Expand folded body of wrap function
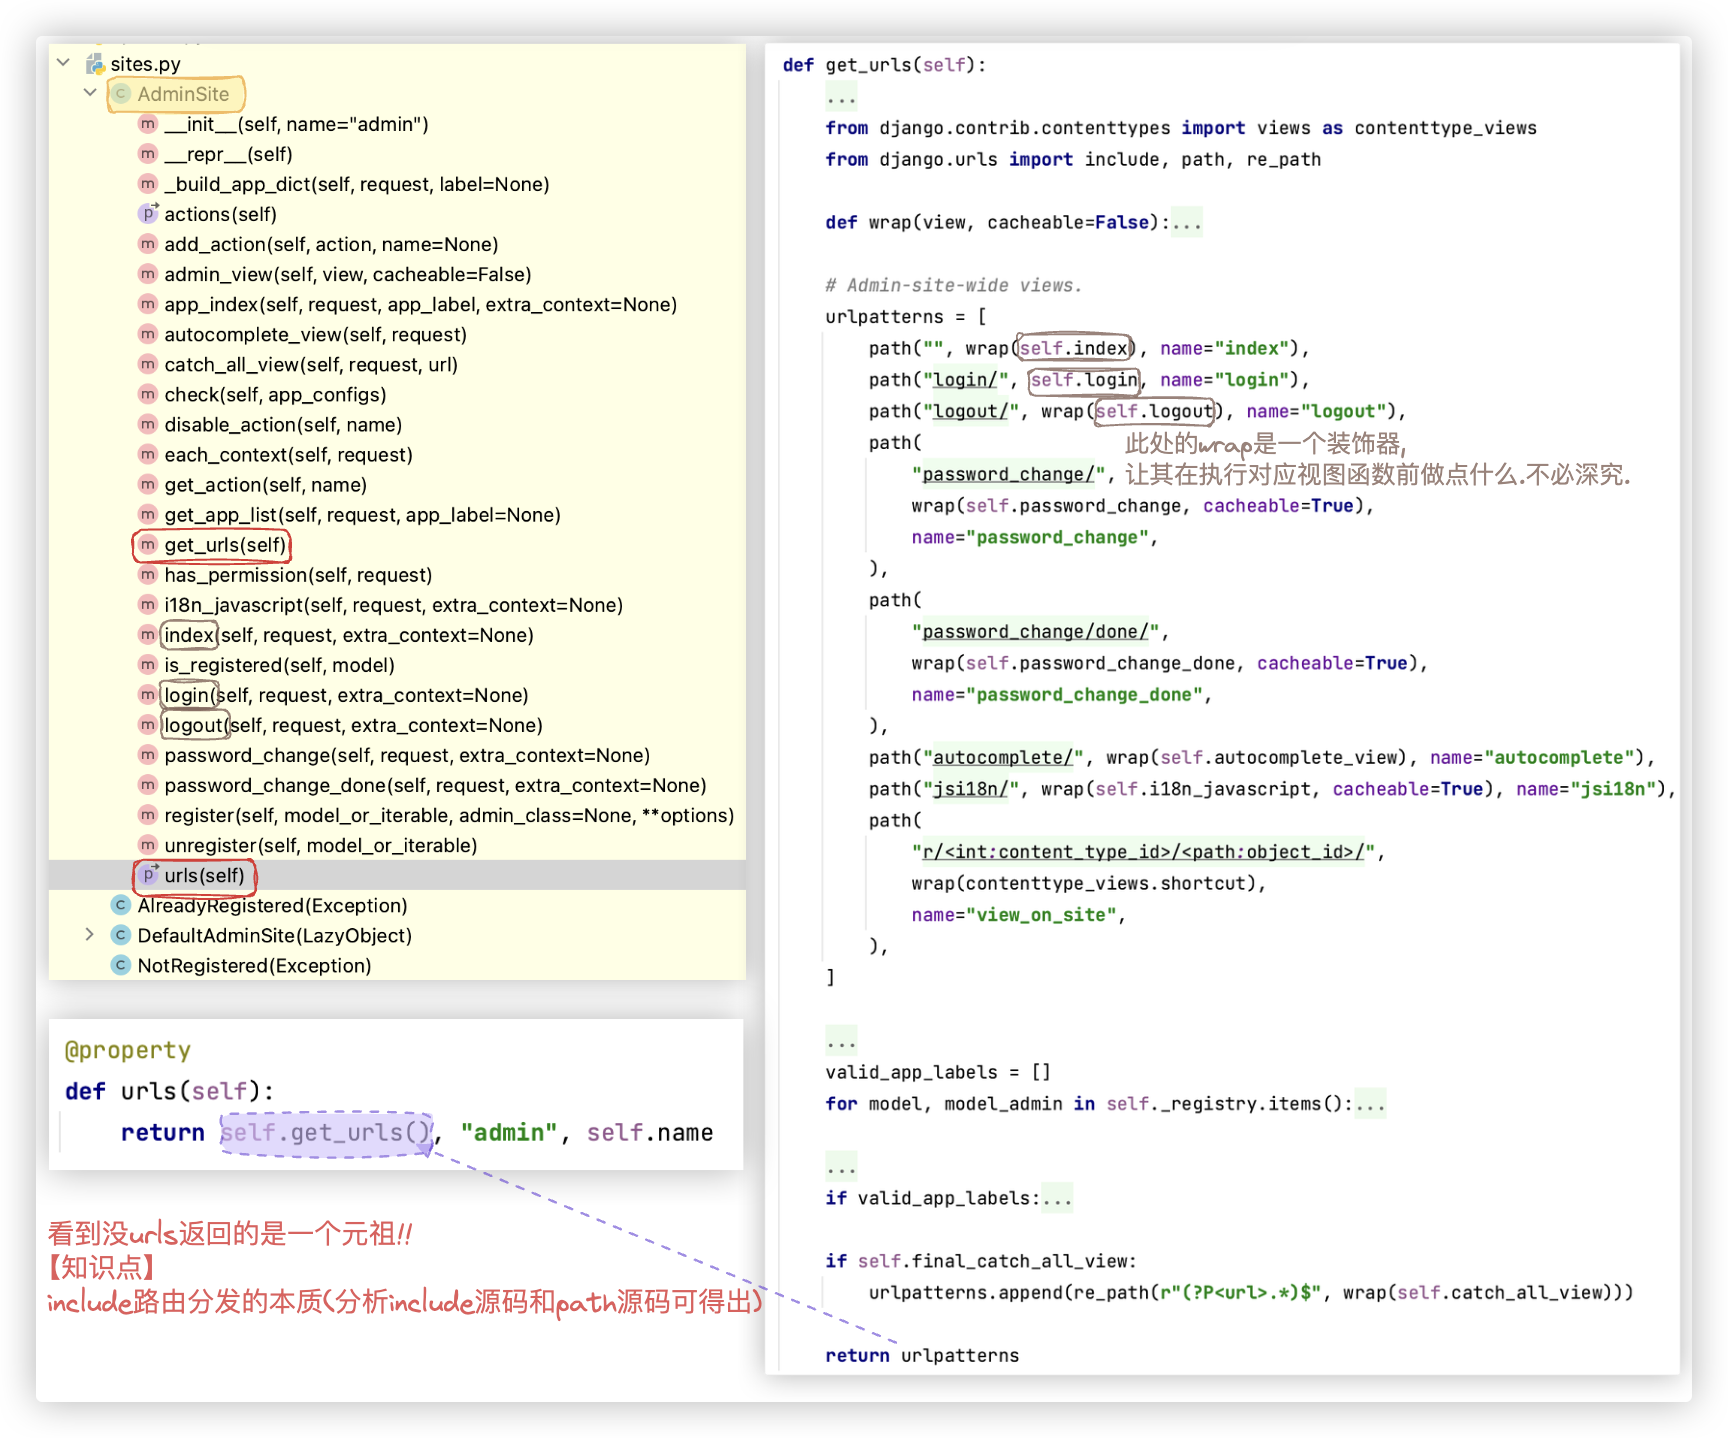 pos(1187,222)
